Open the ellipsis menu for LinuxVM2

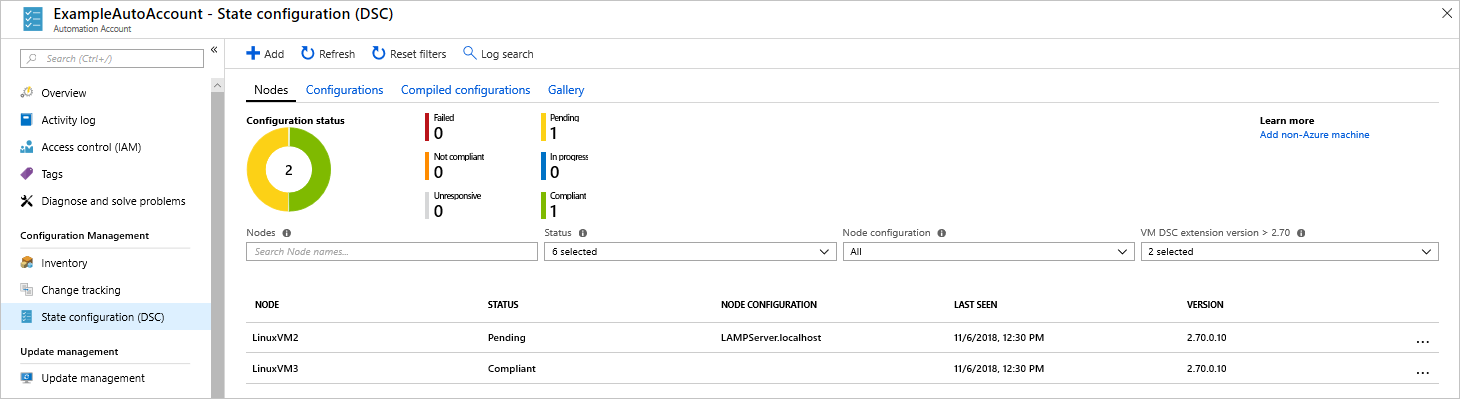1423,341
